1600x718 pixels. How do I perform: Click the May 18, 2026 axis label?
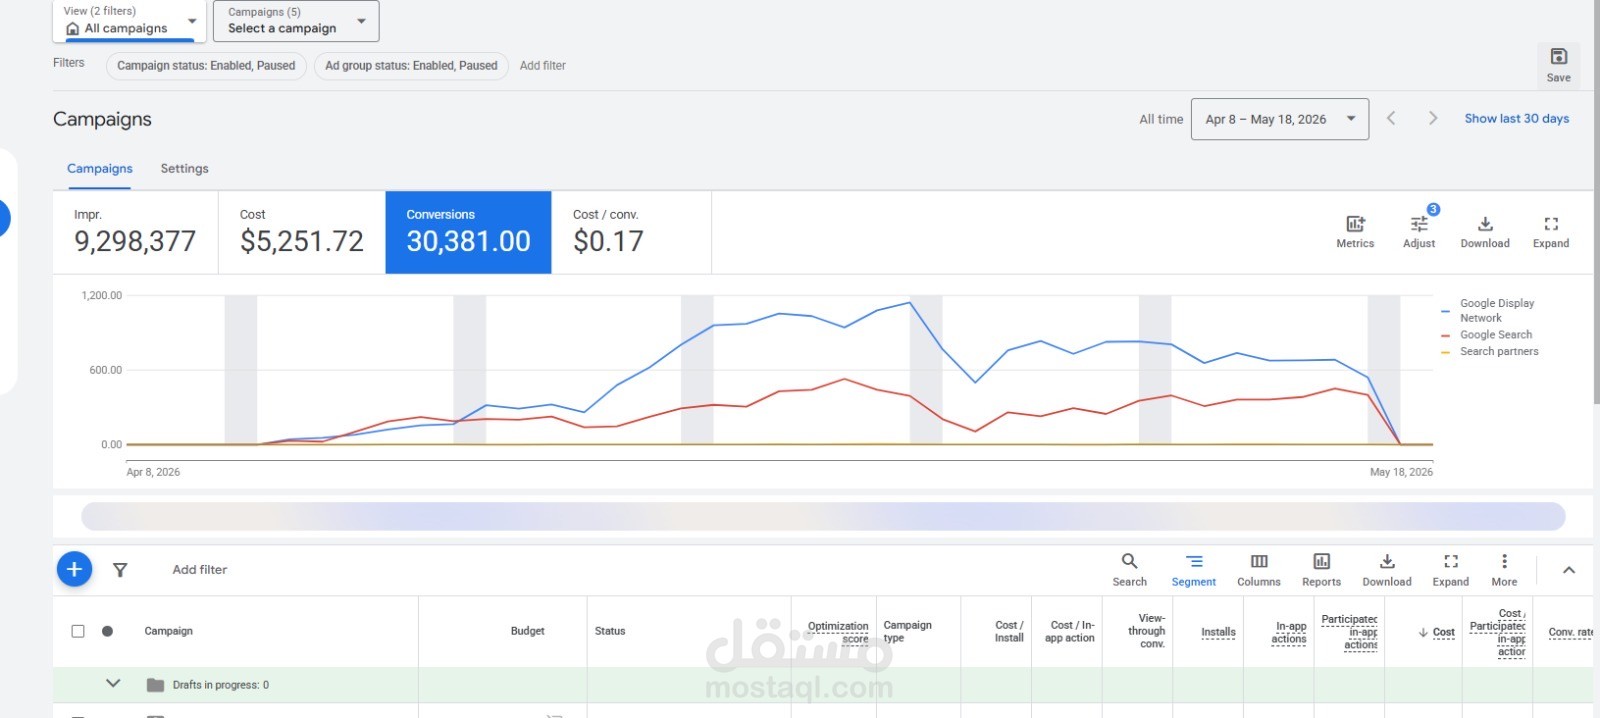click(1401, 472)
